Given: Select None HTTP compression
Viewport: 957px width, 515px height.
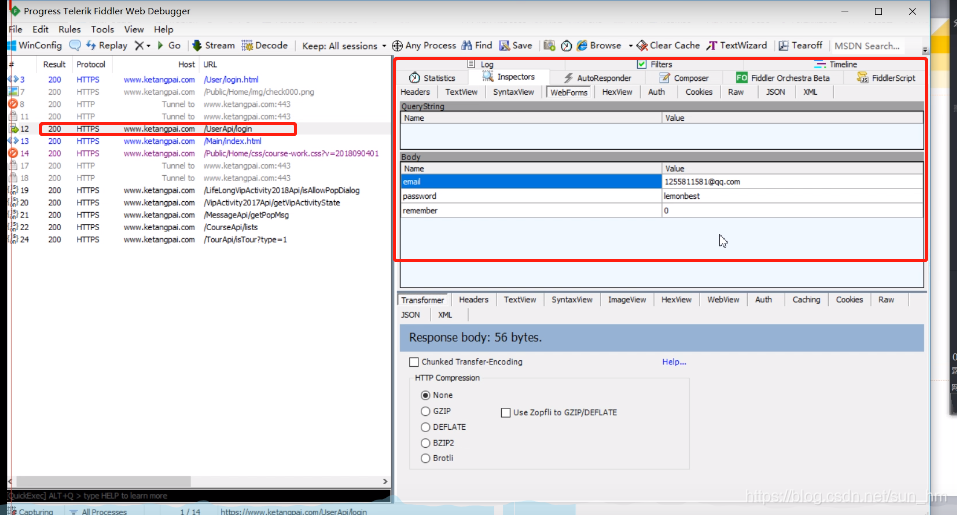Looking at the screenshot, I should coord(425,395).
